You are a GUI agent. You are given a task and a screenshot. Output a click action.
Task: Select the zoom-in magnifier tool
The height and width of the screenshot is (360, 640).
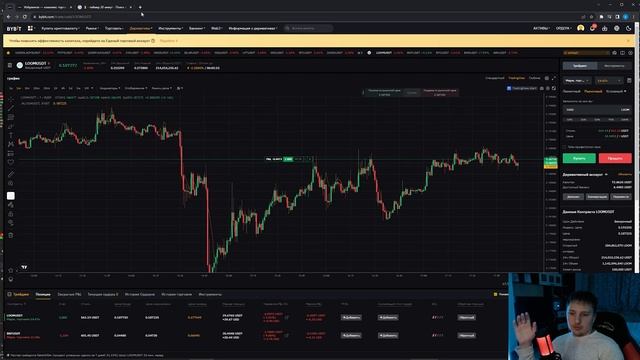(11, 183)
